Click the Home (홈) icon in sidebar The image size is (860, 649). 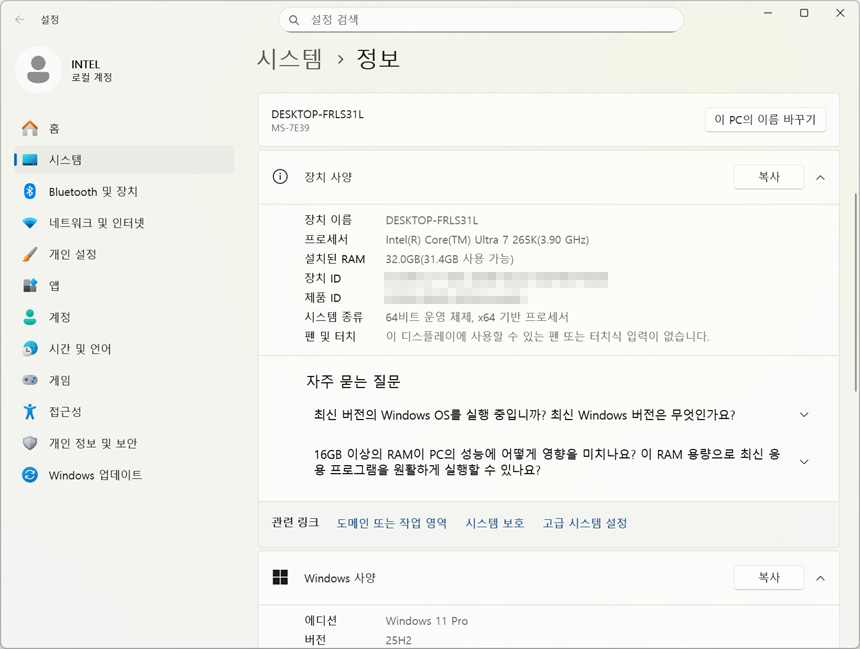[x=30, y=128]
